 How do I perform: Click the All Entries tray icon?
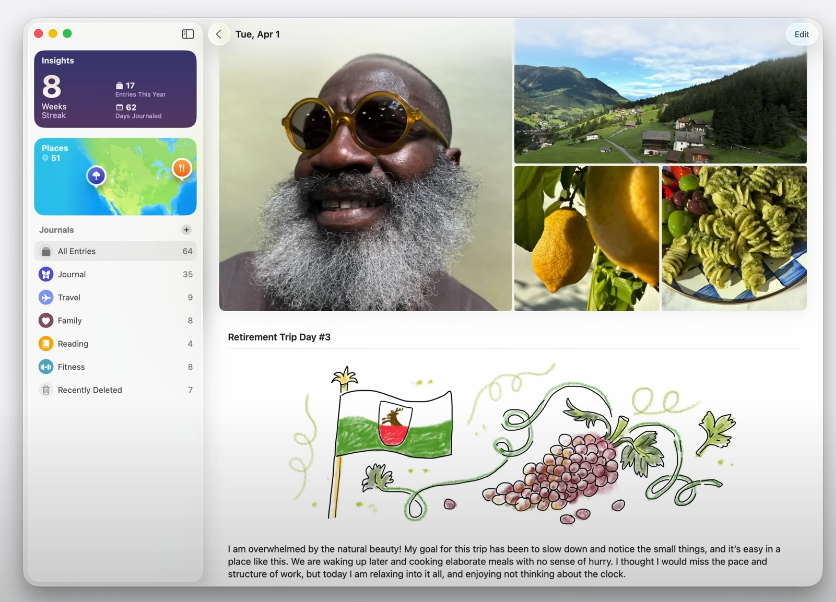pos(46,251)
